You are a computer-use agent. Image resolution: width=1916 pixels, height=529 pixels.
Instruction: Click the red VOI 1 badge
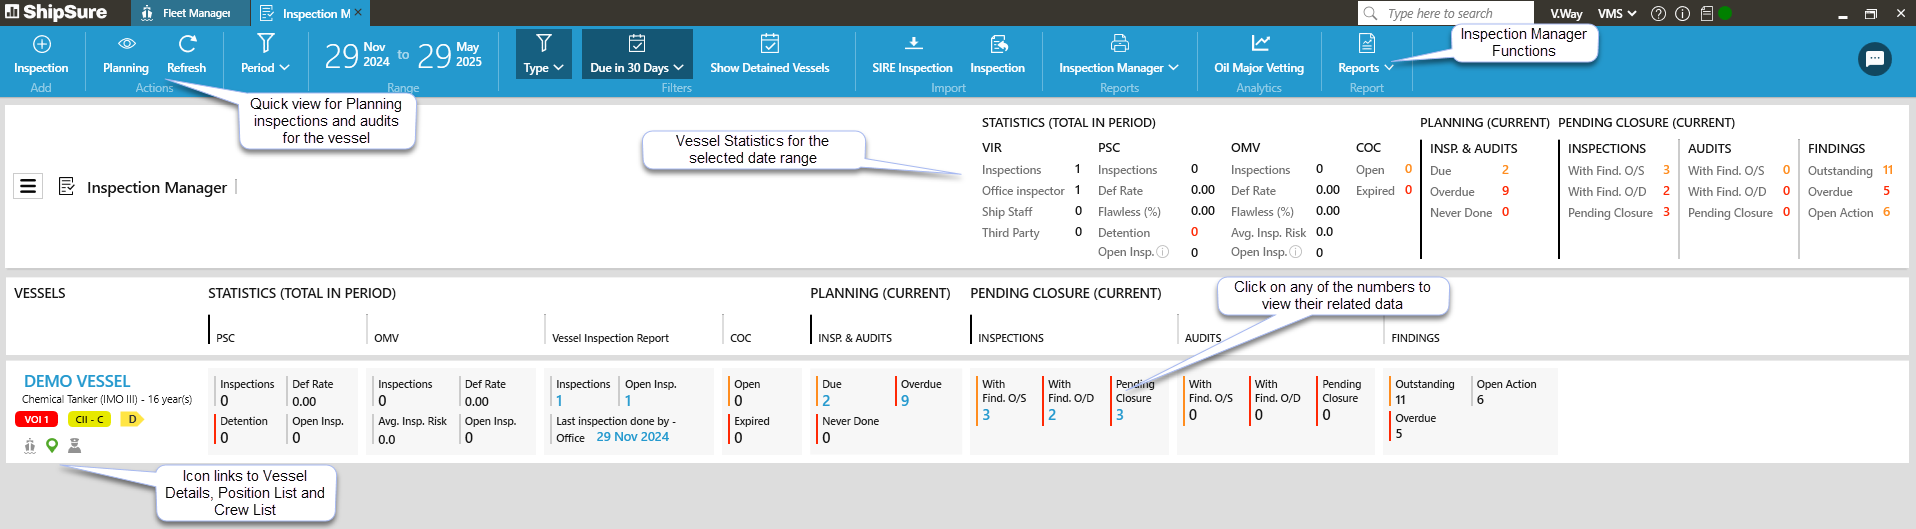[36, 419]
